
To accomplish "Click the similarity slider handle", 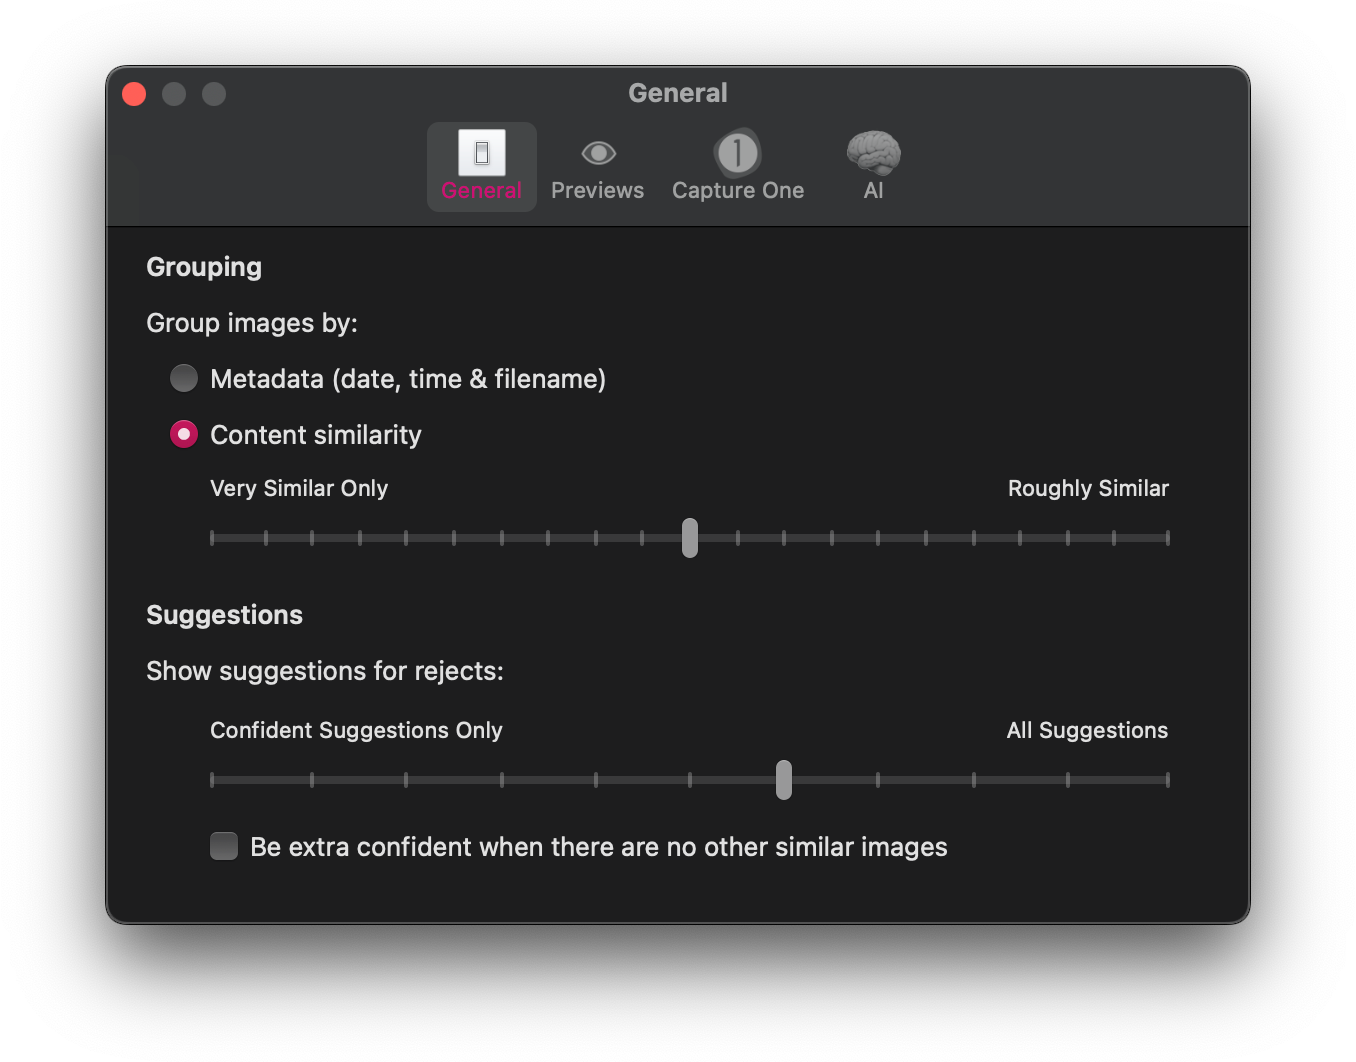I will click(690, 538).
